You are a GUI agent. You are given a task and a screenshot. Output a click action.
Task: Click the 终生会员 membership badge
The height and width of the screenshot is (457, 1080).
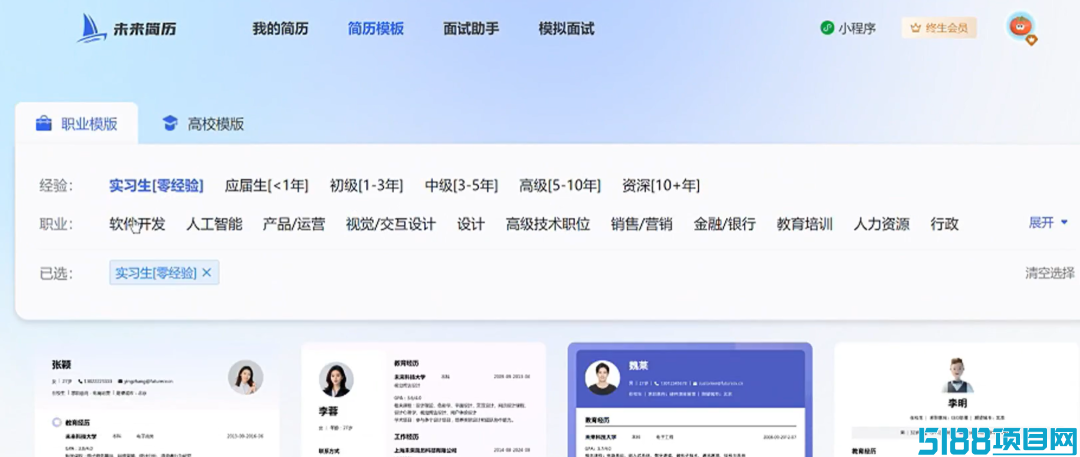point(939,28)
